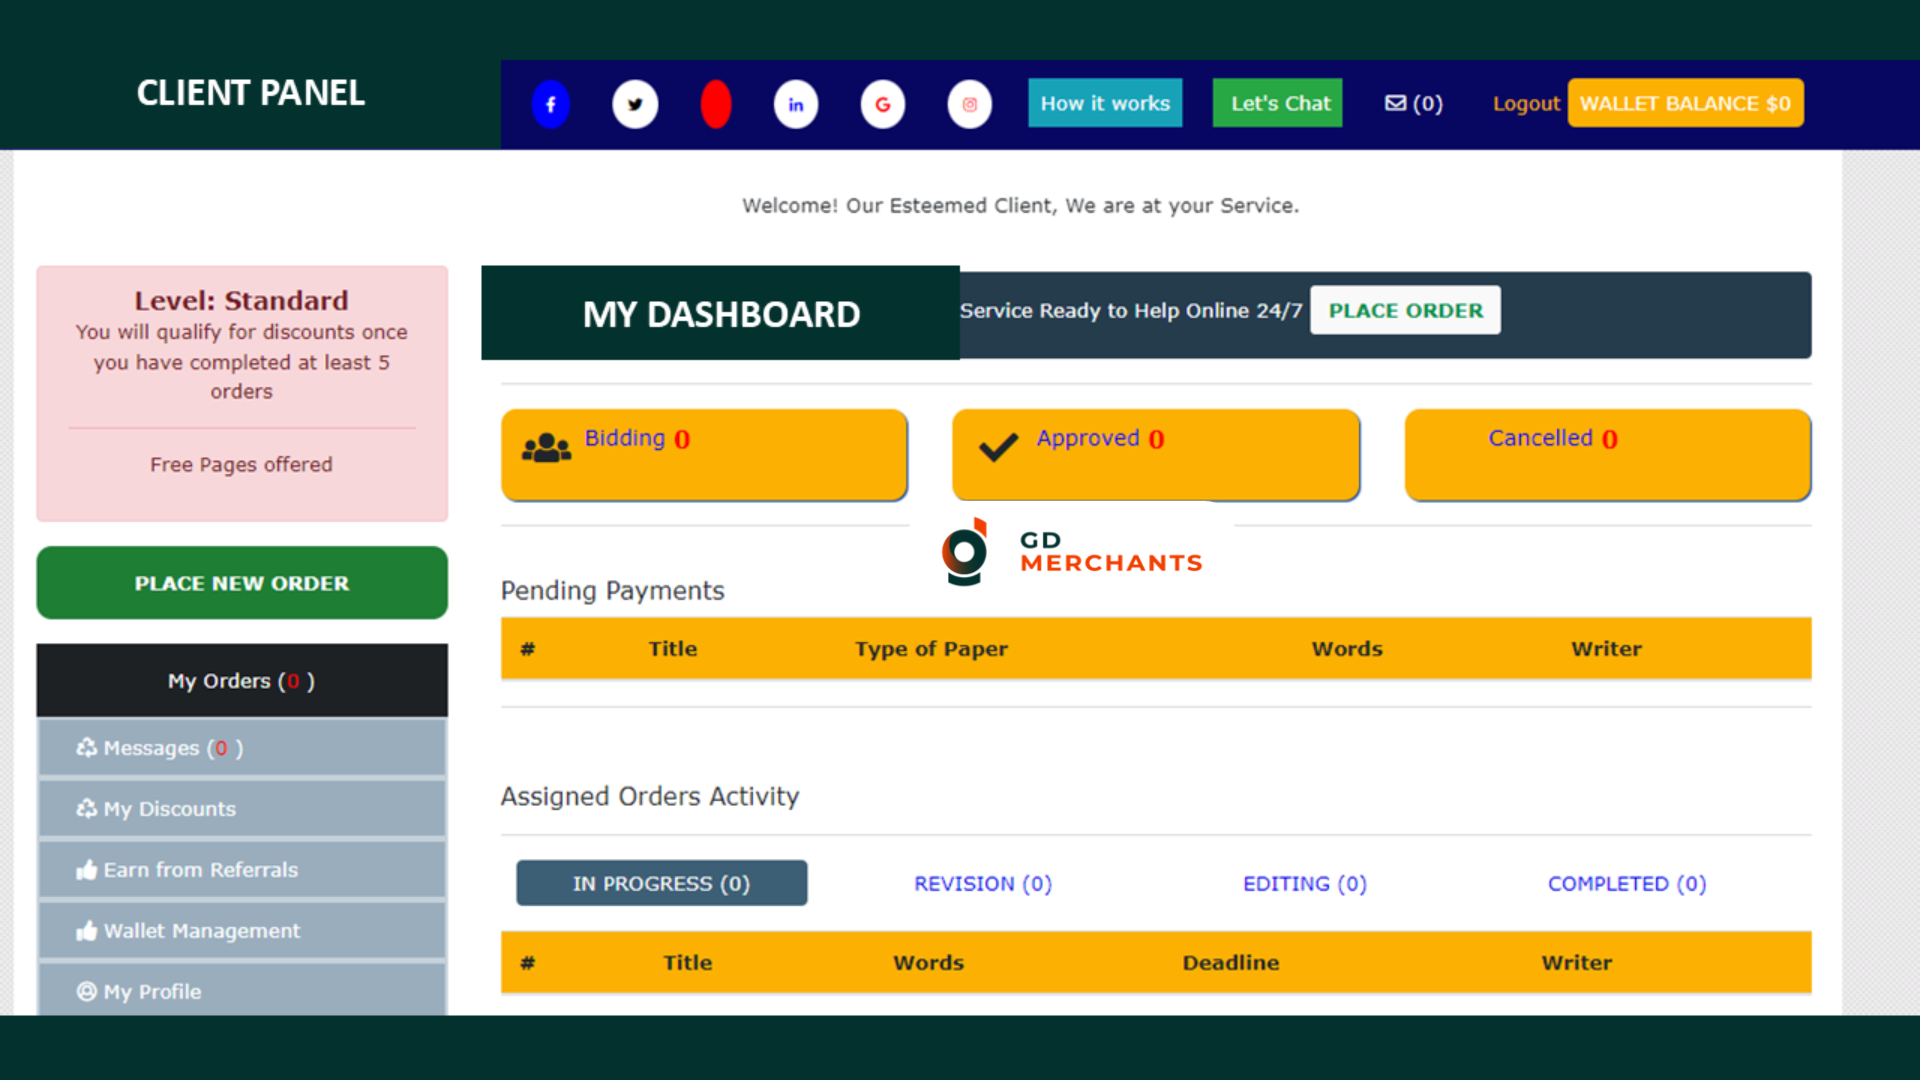Viewport: 1920px width, 1080px height.
Task: Open the Cancelled orders card
Action: coord(1607,453)
